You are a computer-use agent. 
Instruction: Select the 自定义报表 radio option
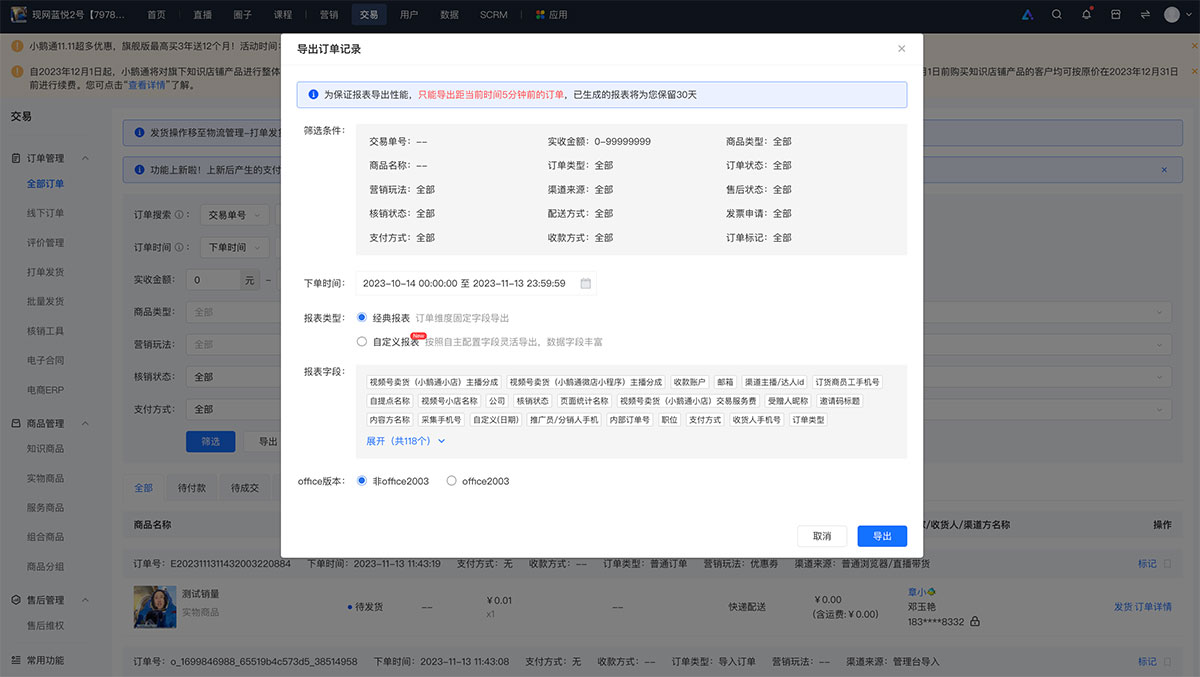click(x=362, y=342)
